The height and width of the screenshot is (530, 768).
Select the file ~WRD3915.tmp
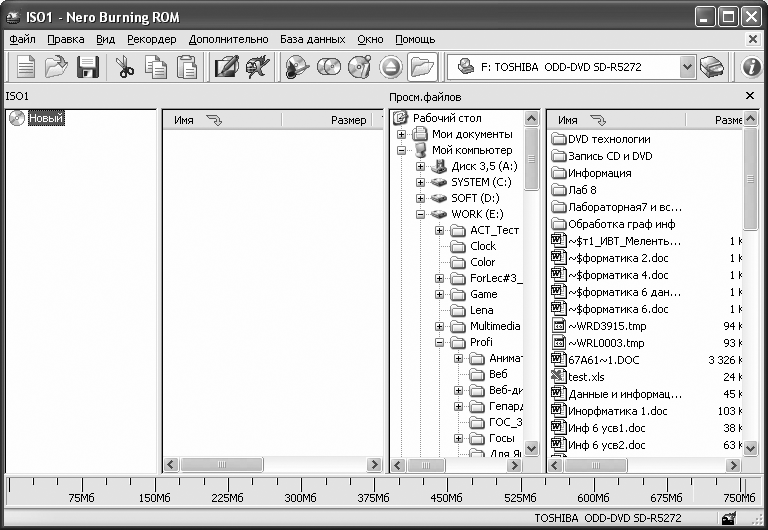(x=607, y=326)
